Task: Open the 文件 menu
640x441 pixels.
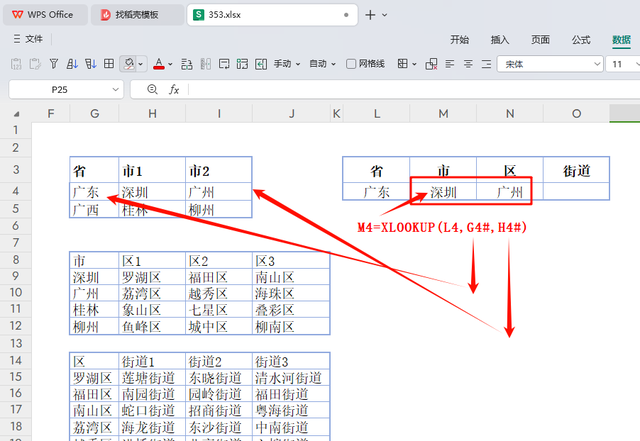Action: coord(34,39)
